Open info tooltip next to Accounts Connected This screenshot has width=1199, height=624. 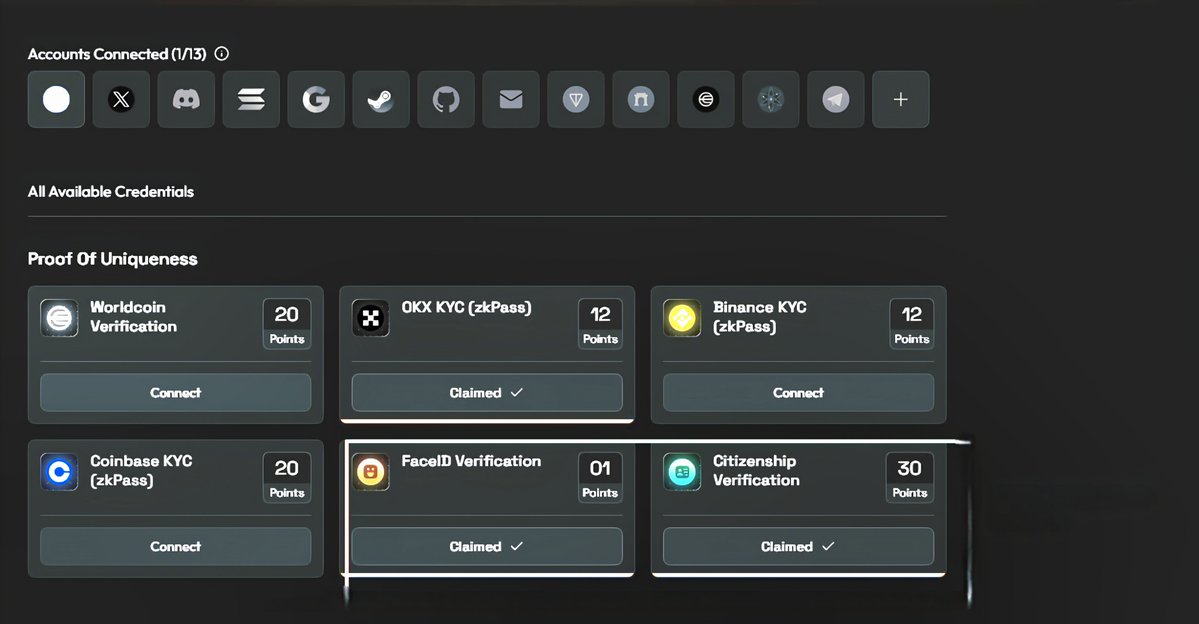tap(222, 54)
